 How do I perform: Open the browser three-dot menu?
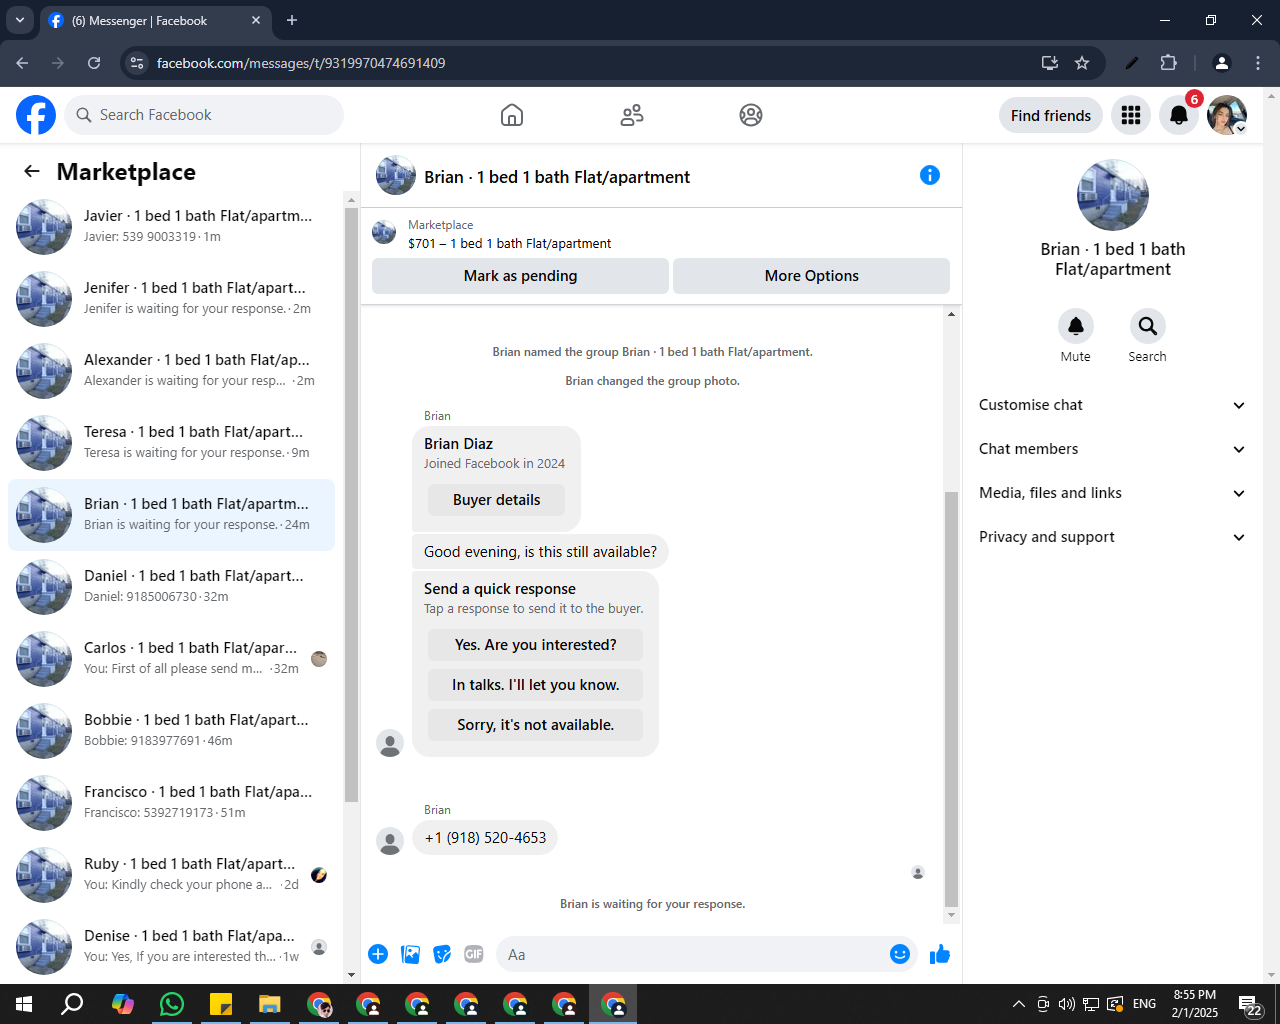click(x=1258, y=63)
